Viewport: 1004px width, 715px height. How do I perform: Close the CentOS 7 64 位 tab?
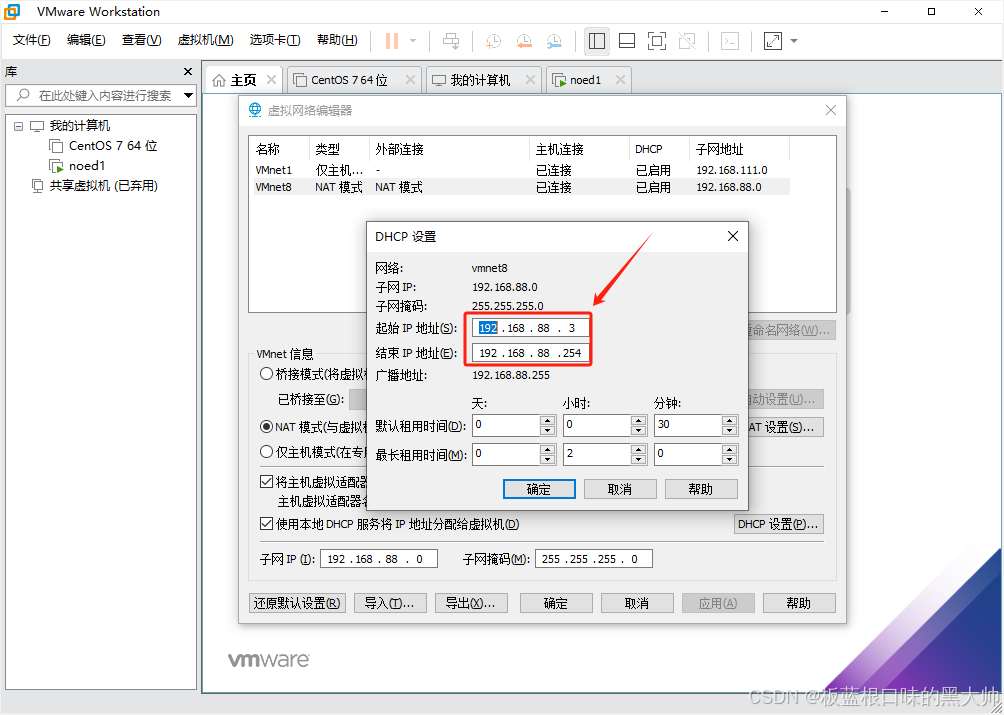coord(410,79)
